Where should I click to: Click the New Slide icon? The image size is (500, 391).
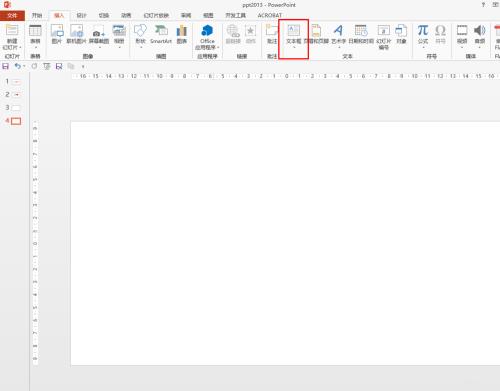pyautogui.click(x=12, y=30)
